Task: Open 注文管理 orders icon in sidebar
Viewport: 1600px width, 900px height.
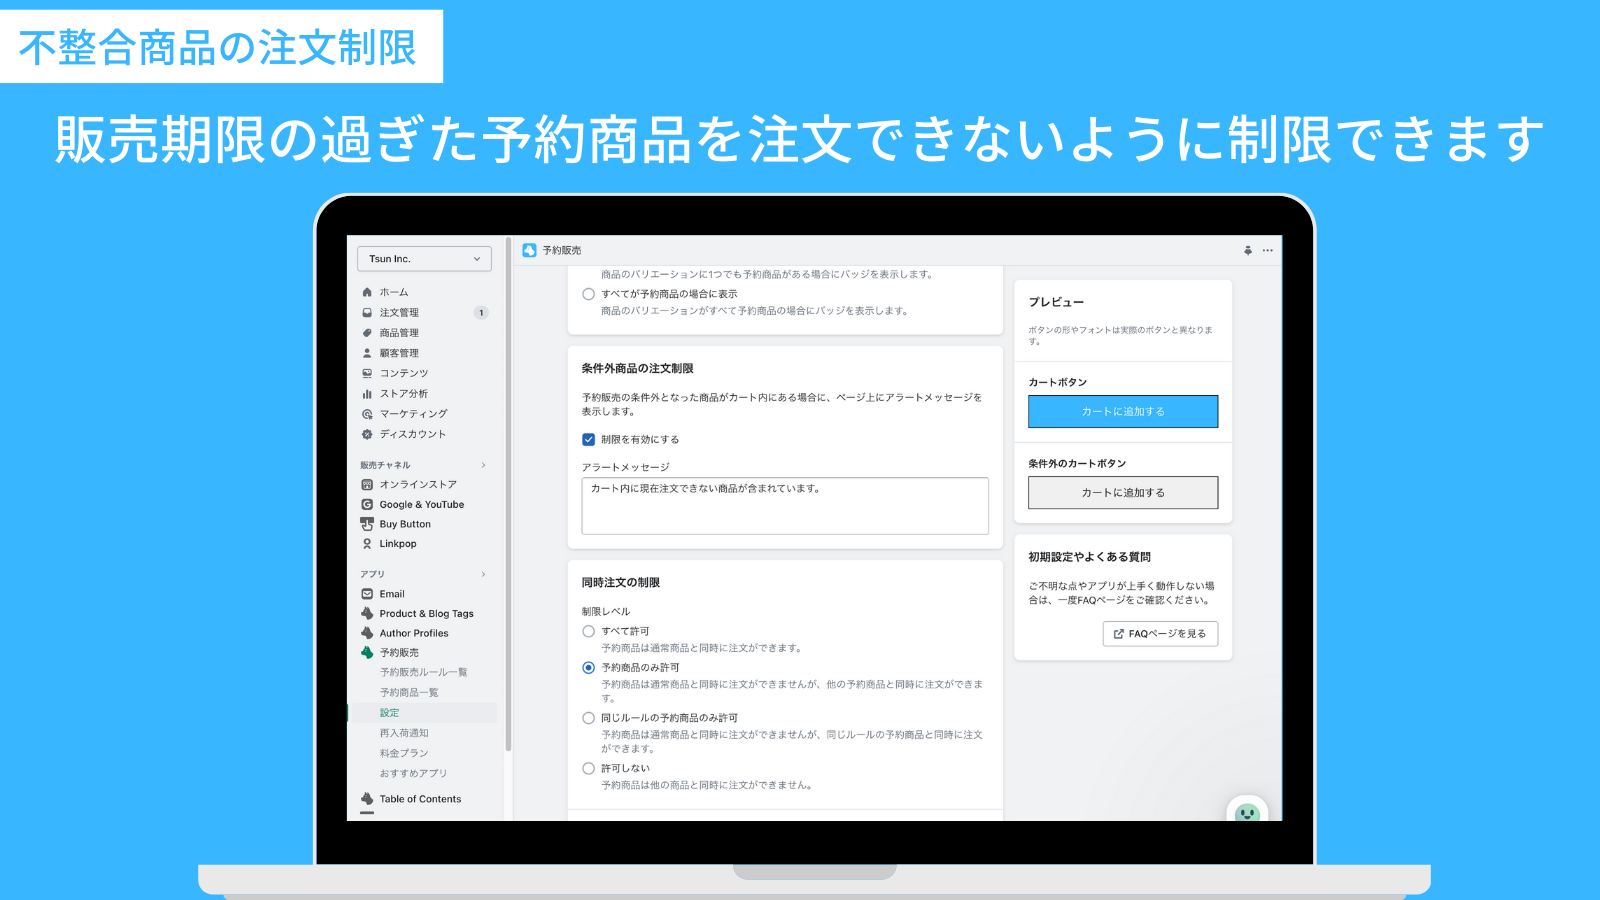Action: pyautogui.click(x=367, y=313)
